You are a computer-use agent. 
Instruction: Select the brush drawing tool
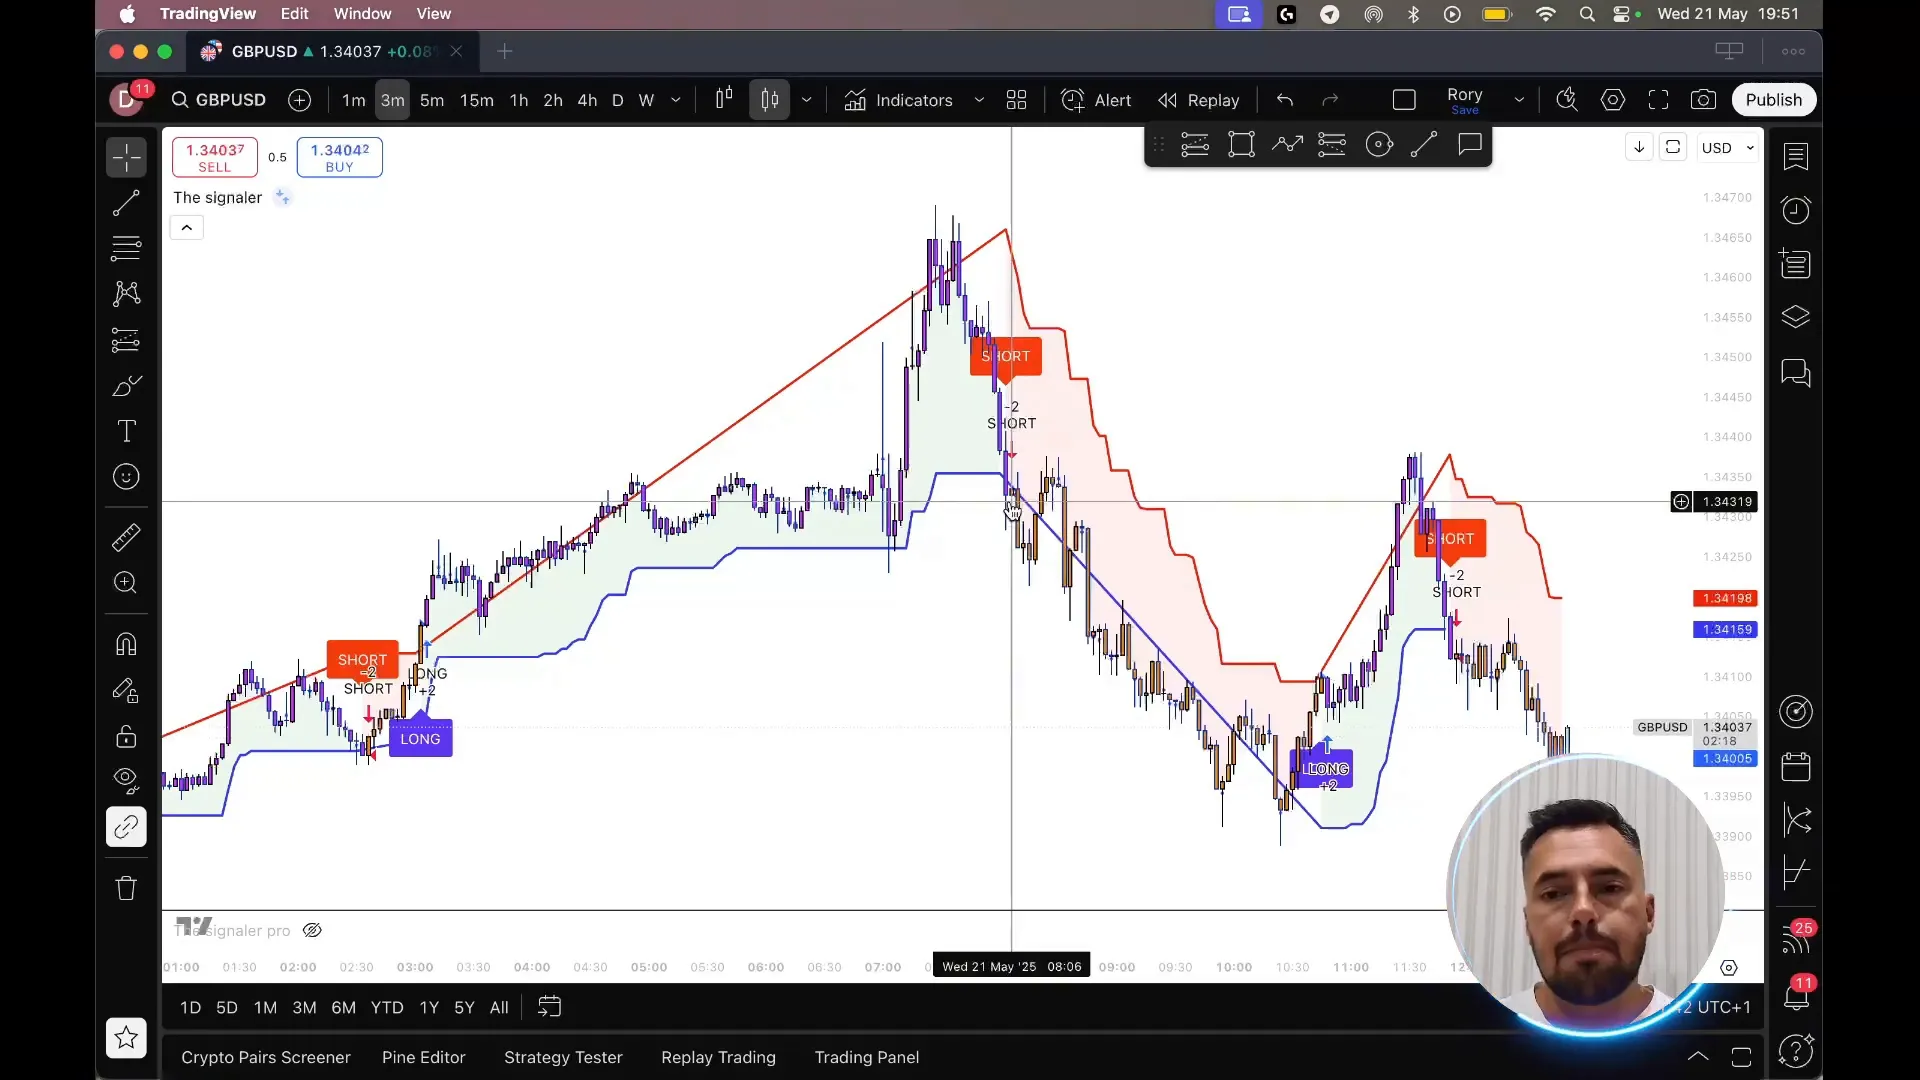(x=126, y=386)
